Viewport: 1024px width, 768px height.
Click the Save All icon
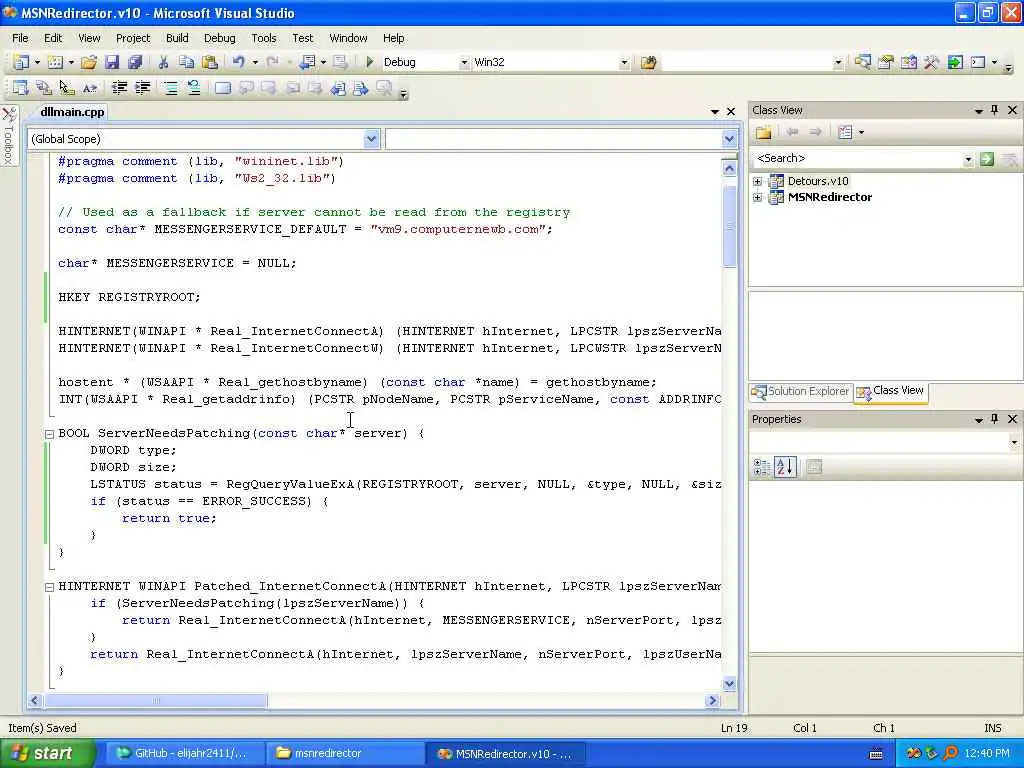click(x=135, y=62)
